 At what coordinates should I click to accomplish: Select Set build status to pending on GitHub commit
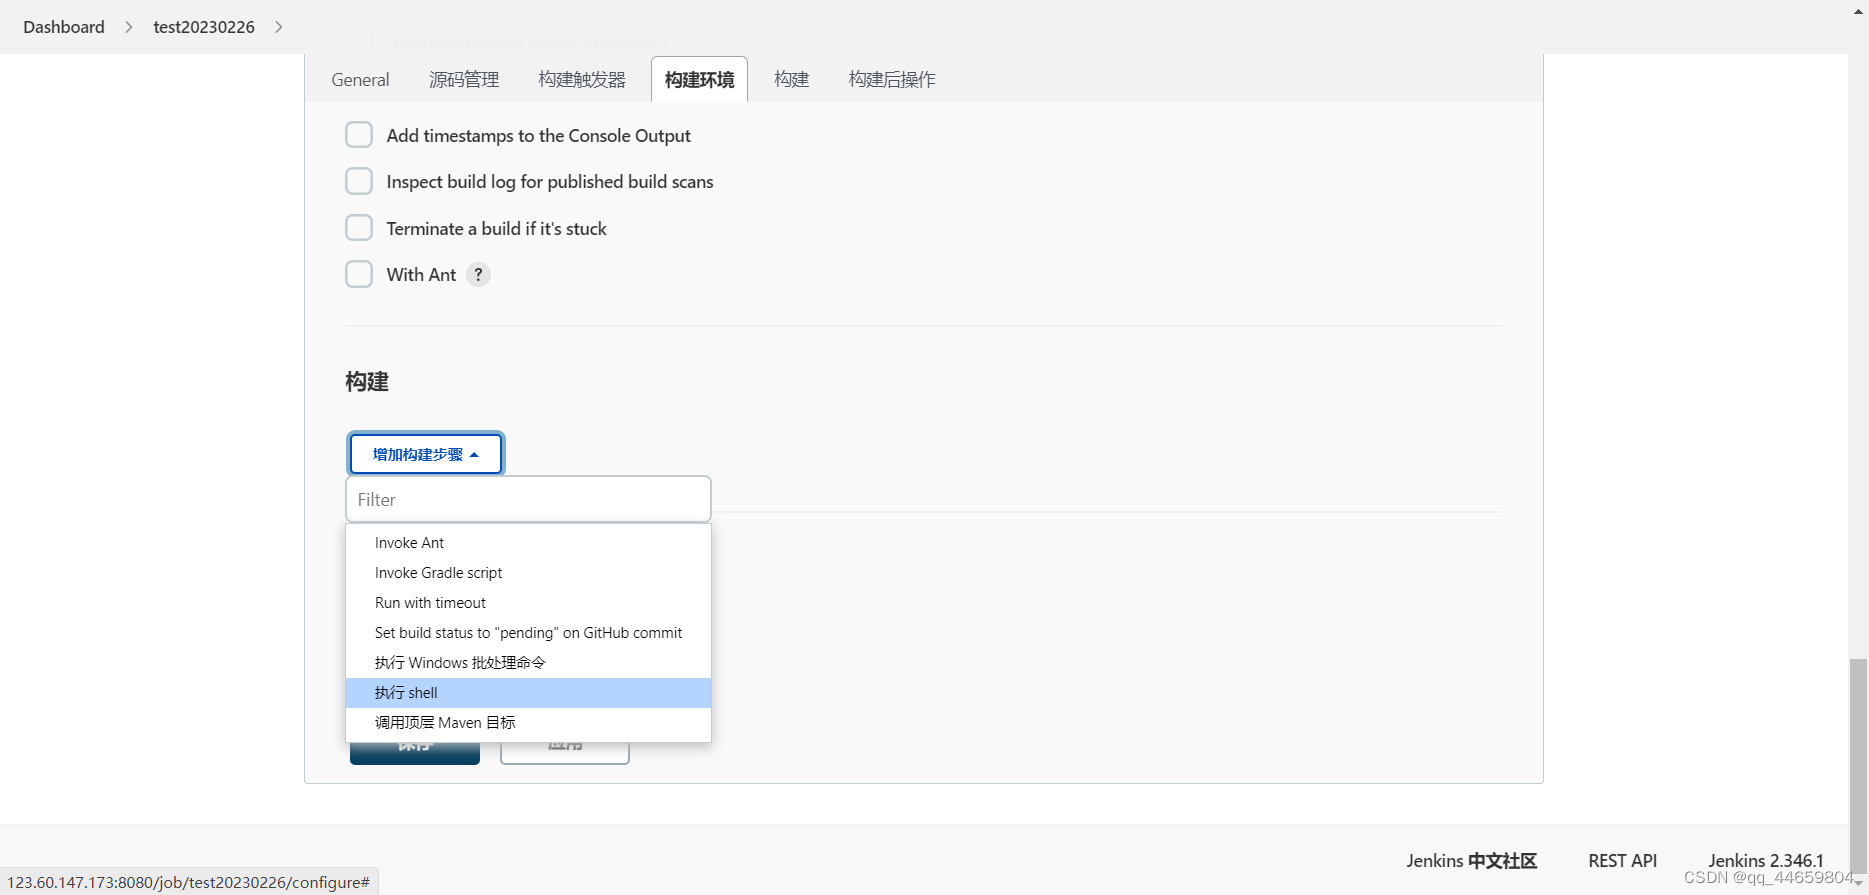pos(528,633)
